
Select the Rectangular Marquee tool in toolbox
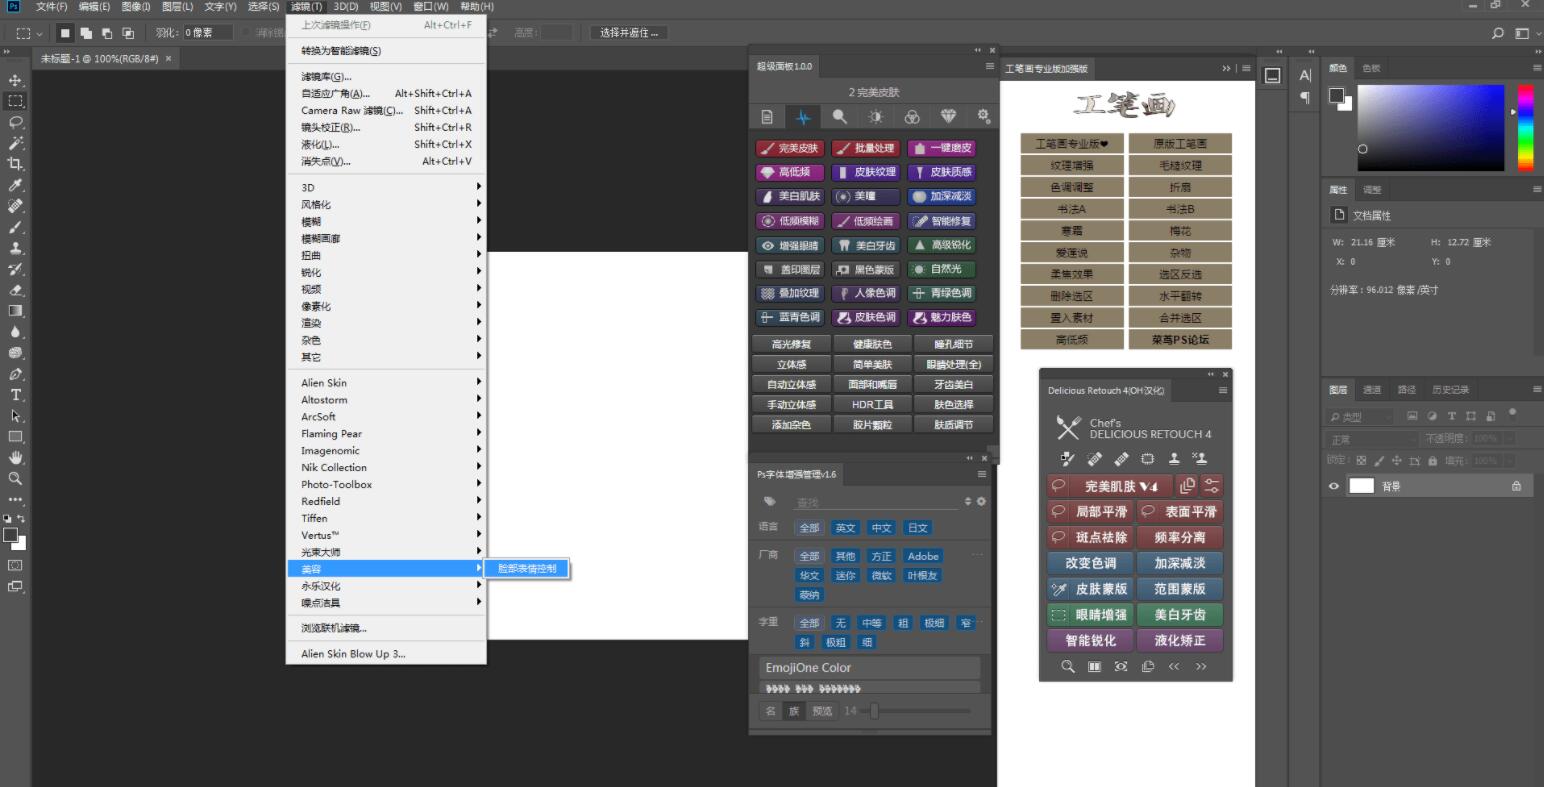(15, 101)
